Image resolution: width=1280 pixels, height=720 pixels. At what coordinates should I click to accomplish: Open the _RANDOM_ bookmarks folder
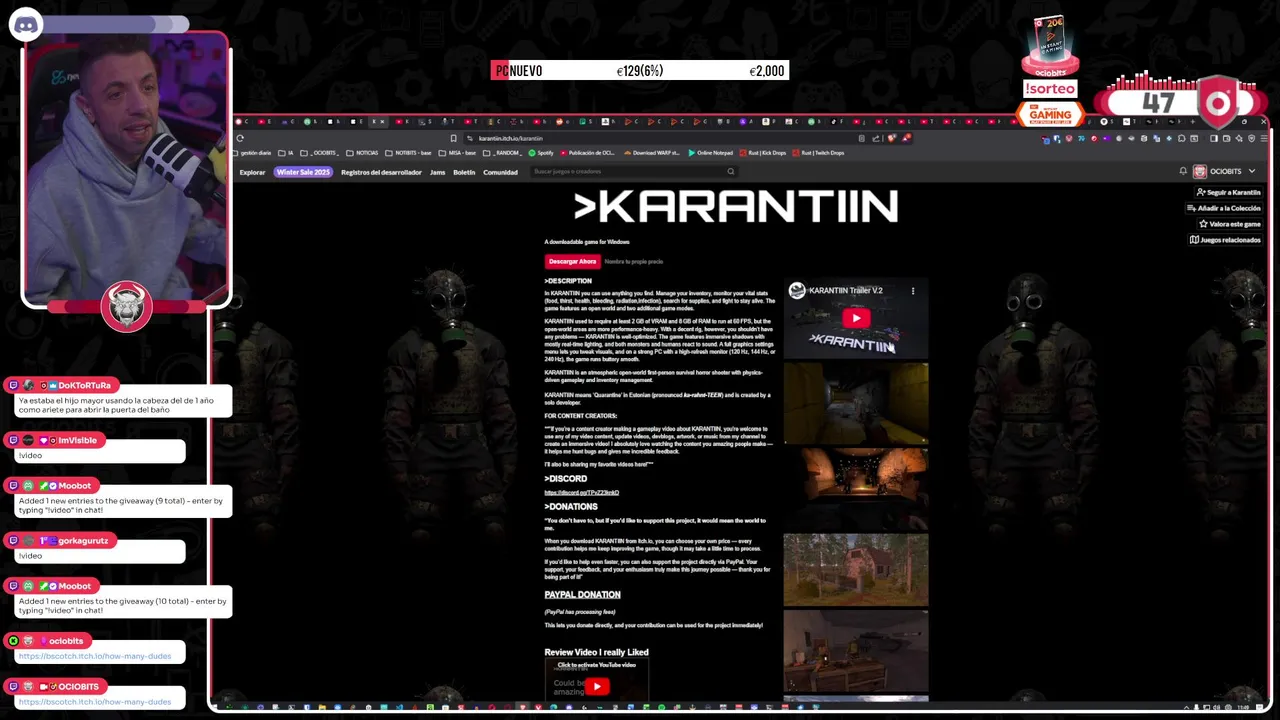pos(502,153)
